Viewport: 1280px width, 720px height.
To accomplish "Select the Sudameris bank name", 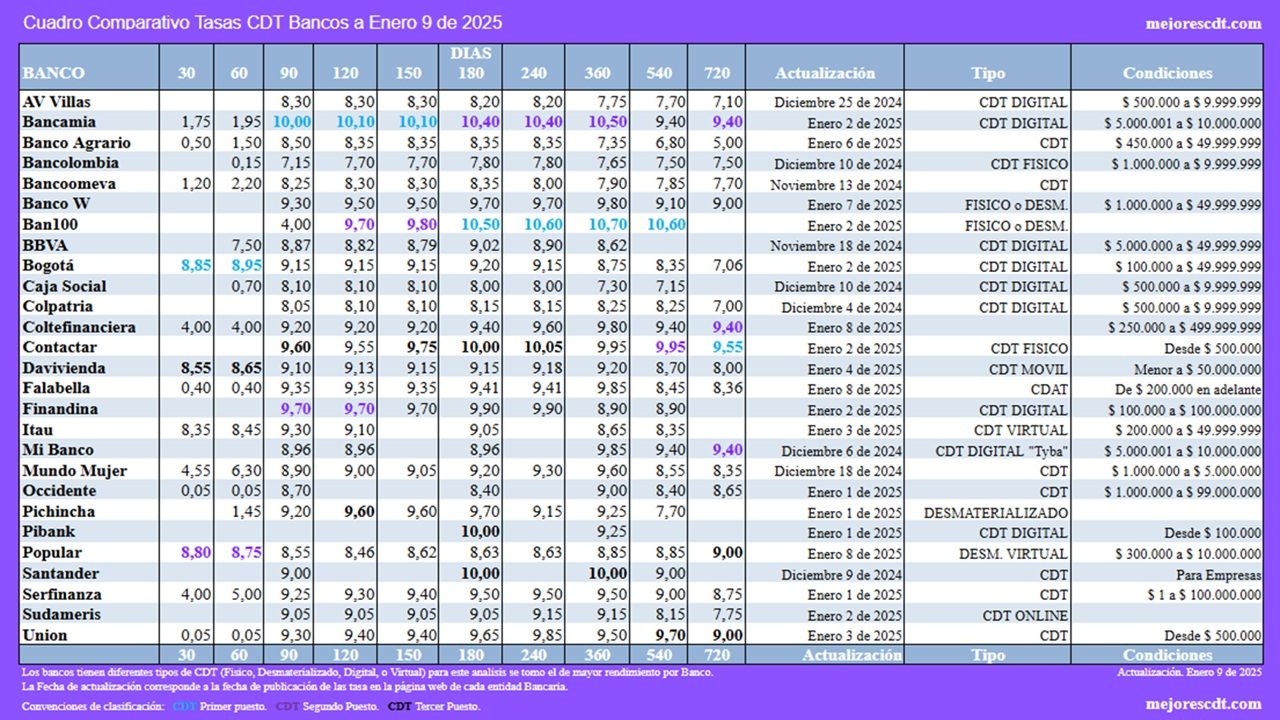I will (63, 614).
